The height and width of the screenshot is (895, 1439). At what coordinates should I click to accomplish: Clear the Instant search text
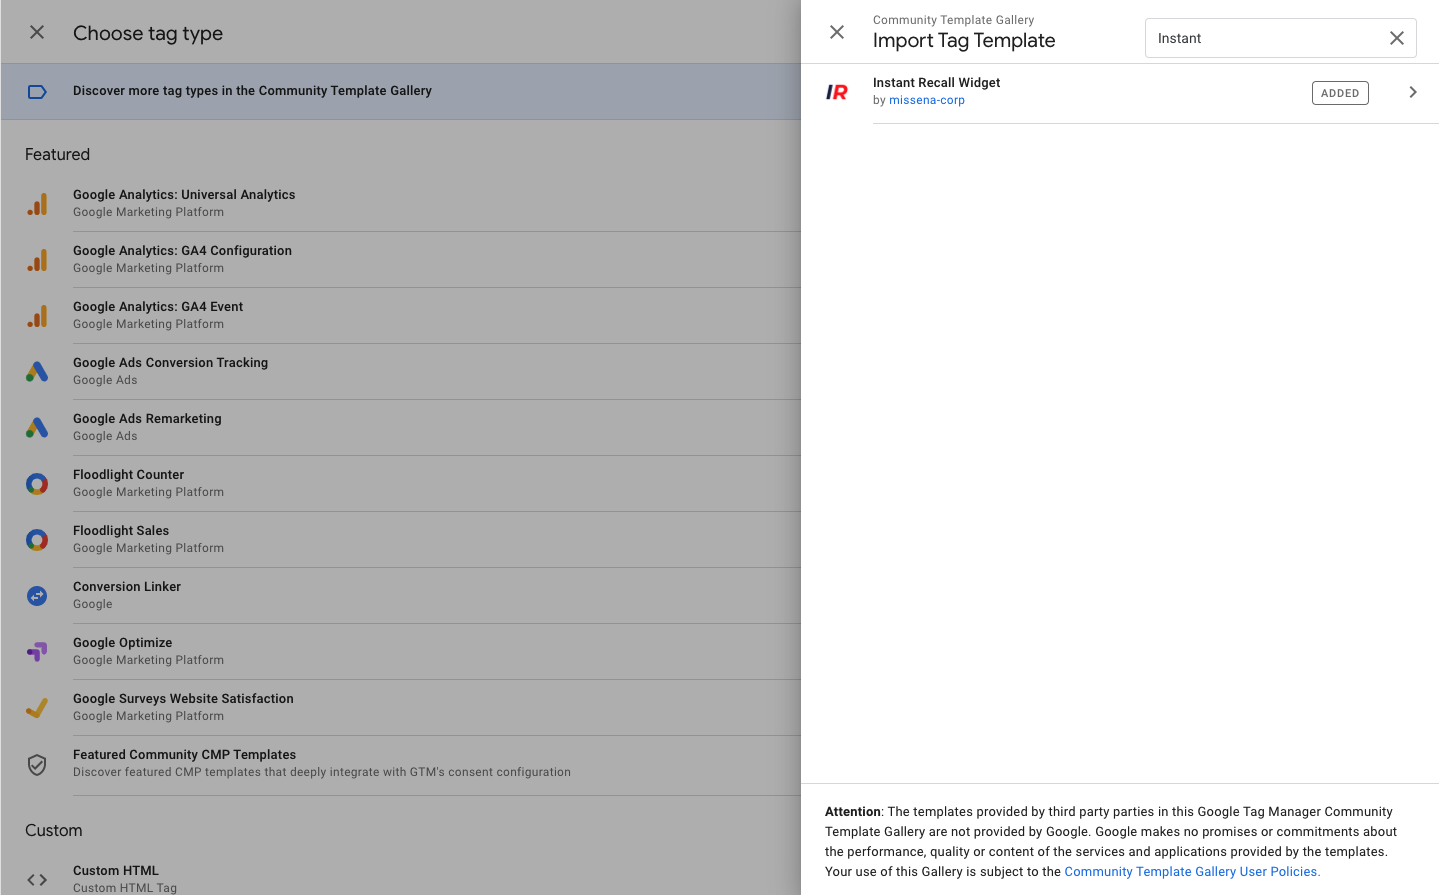(x=1397, y=38)
